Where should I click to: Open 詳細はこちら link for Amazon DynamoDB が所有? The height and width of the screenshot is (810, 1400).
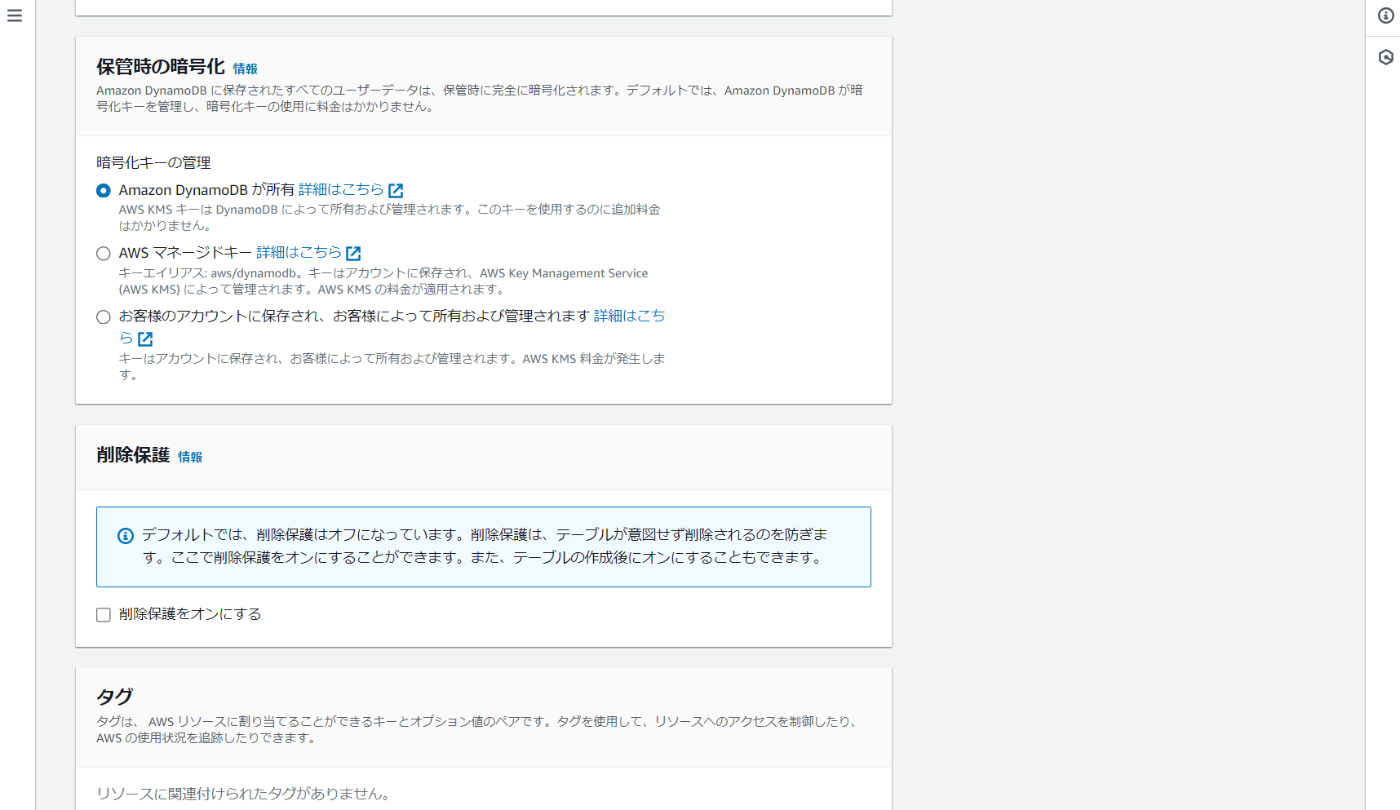click(341, 190)
